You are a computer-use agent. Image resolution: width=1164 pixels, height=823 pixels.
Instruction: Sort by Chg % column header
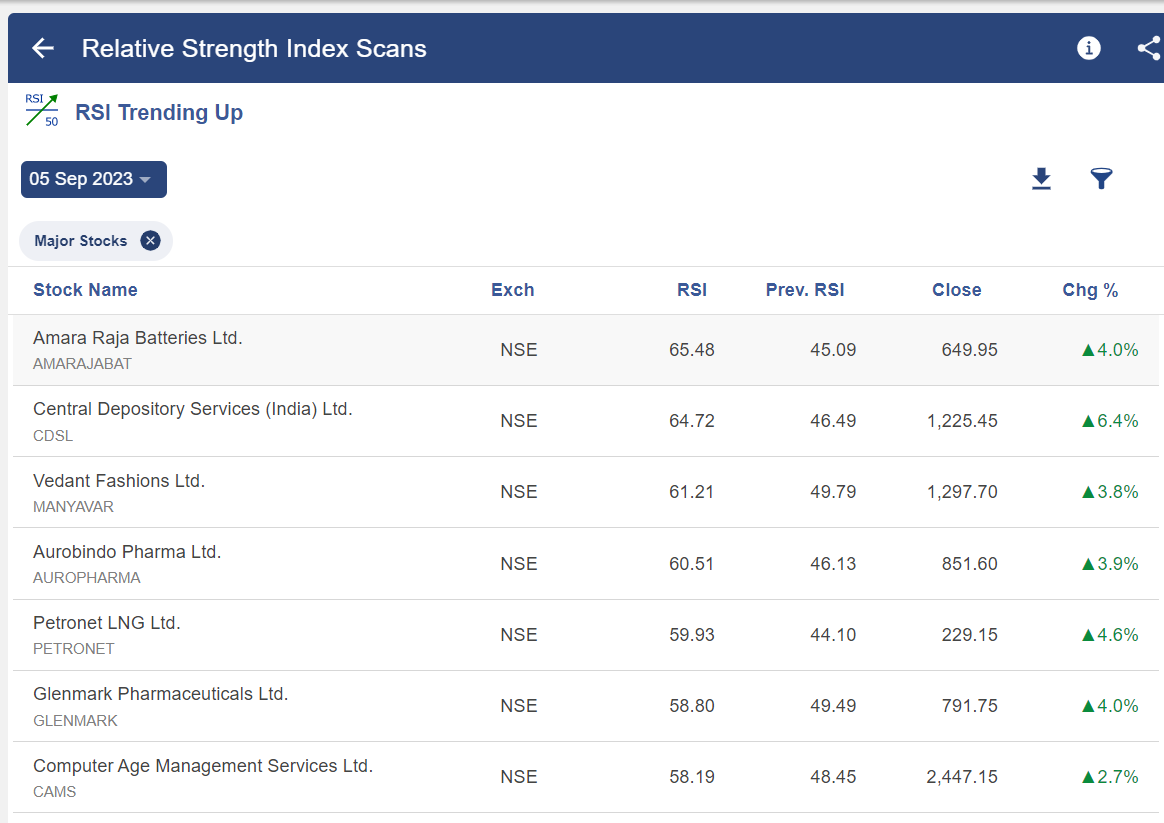click(x=1090, y=289)
